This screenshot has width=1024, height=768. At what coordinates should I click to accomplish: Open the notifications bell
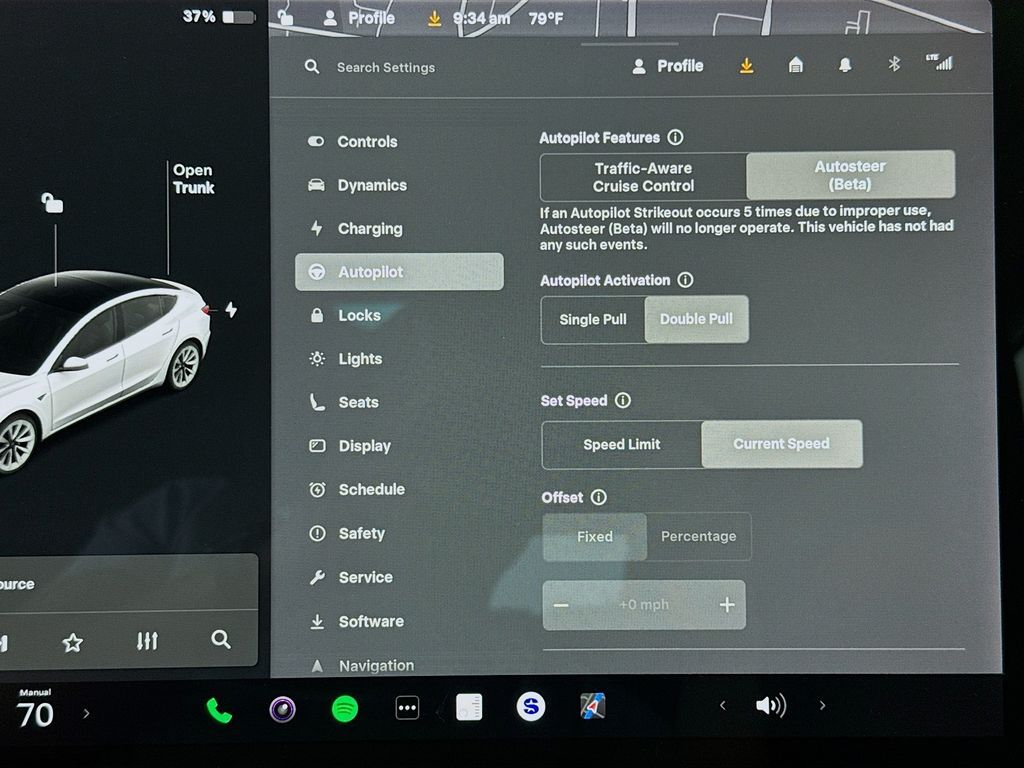coord(845,65)
